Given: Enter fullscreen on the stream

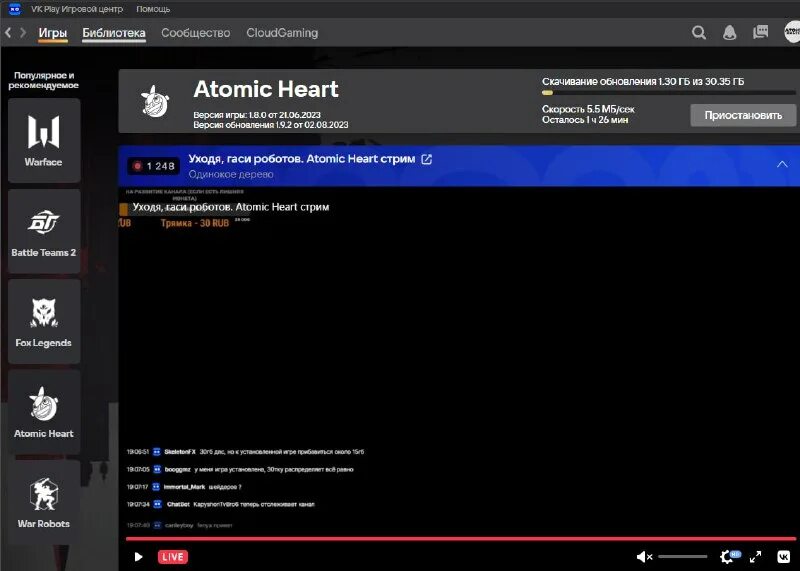Looking at the screenshot, I should click(x=756, y=557).
